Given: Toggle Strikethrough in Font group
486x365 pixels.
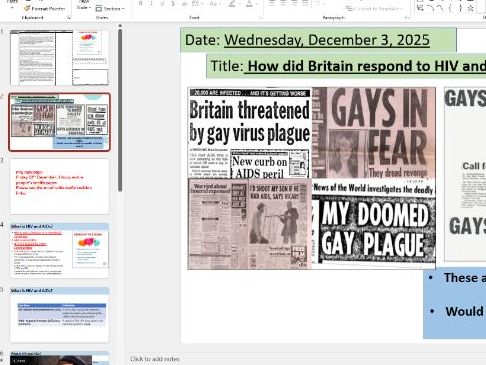Looking at the screenshot, I should [x=184, y=4].
